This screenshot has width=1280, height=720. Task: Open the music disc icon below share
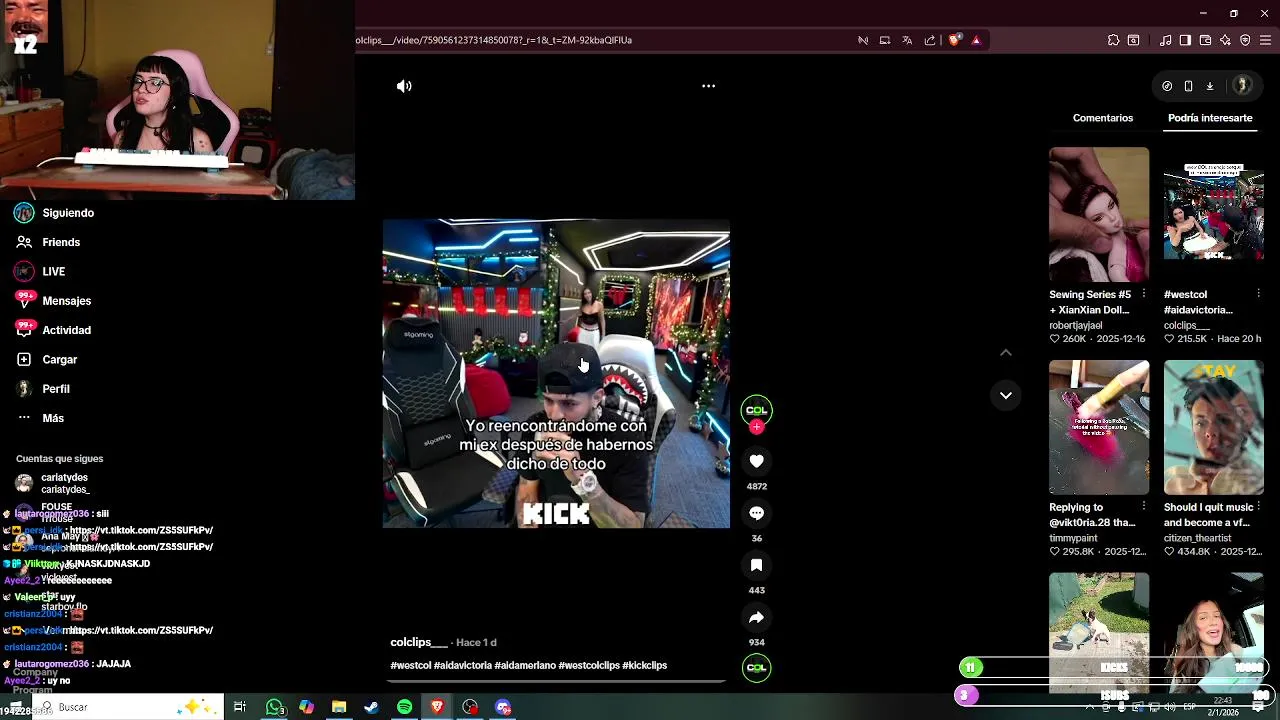pos(756,667)
